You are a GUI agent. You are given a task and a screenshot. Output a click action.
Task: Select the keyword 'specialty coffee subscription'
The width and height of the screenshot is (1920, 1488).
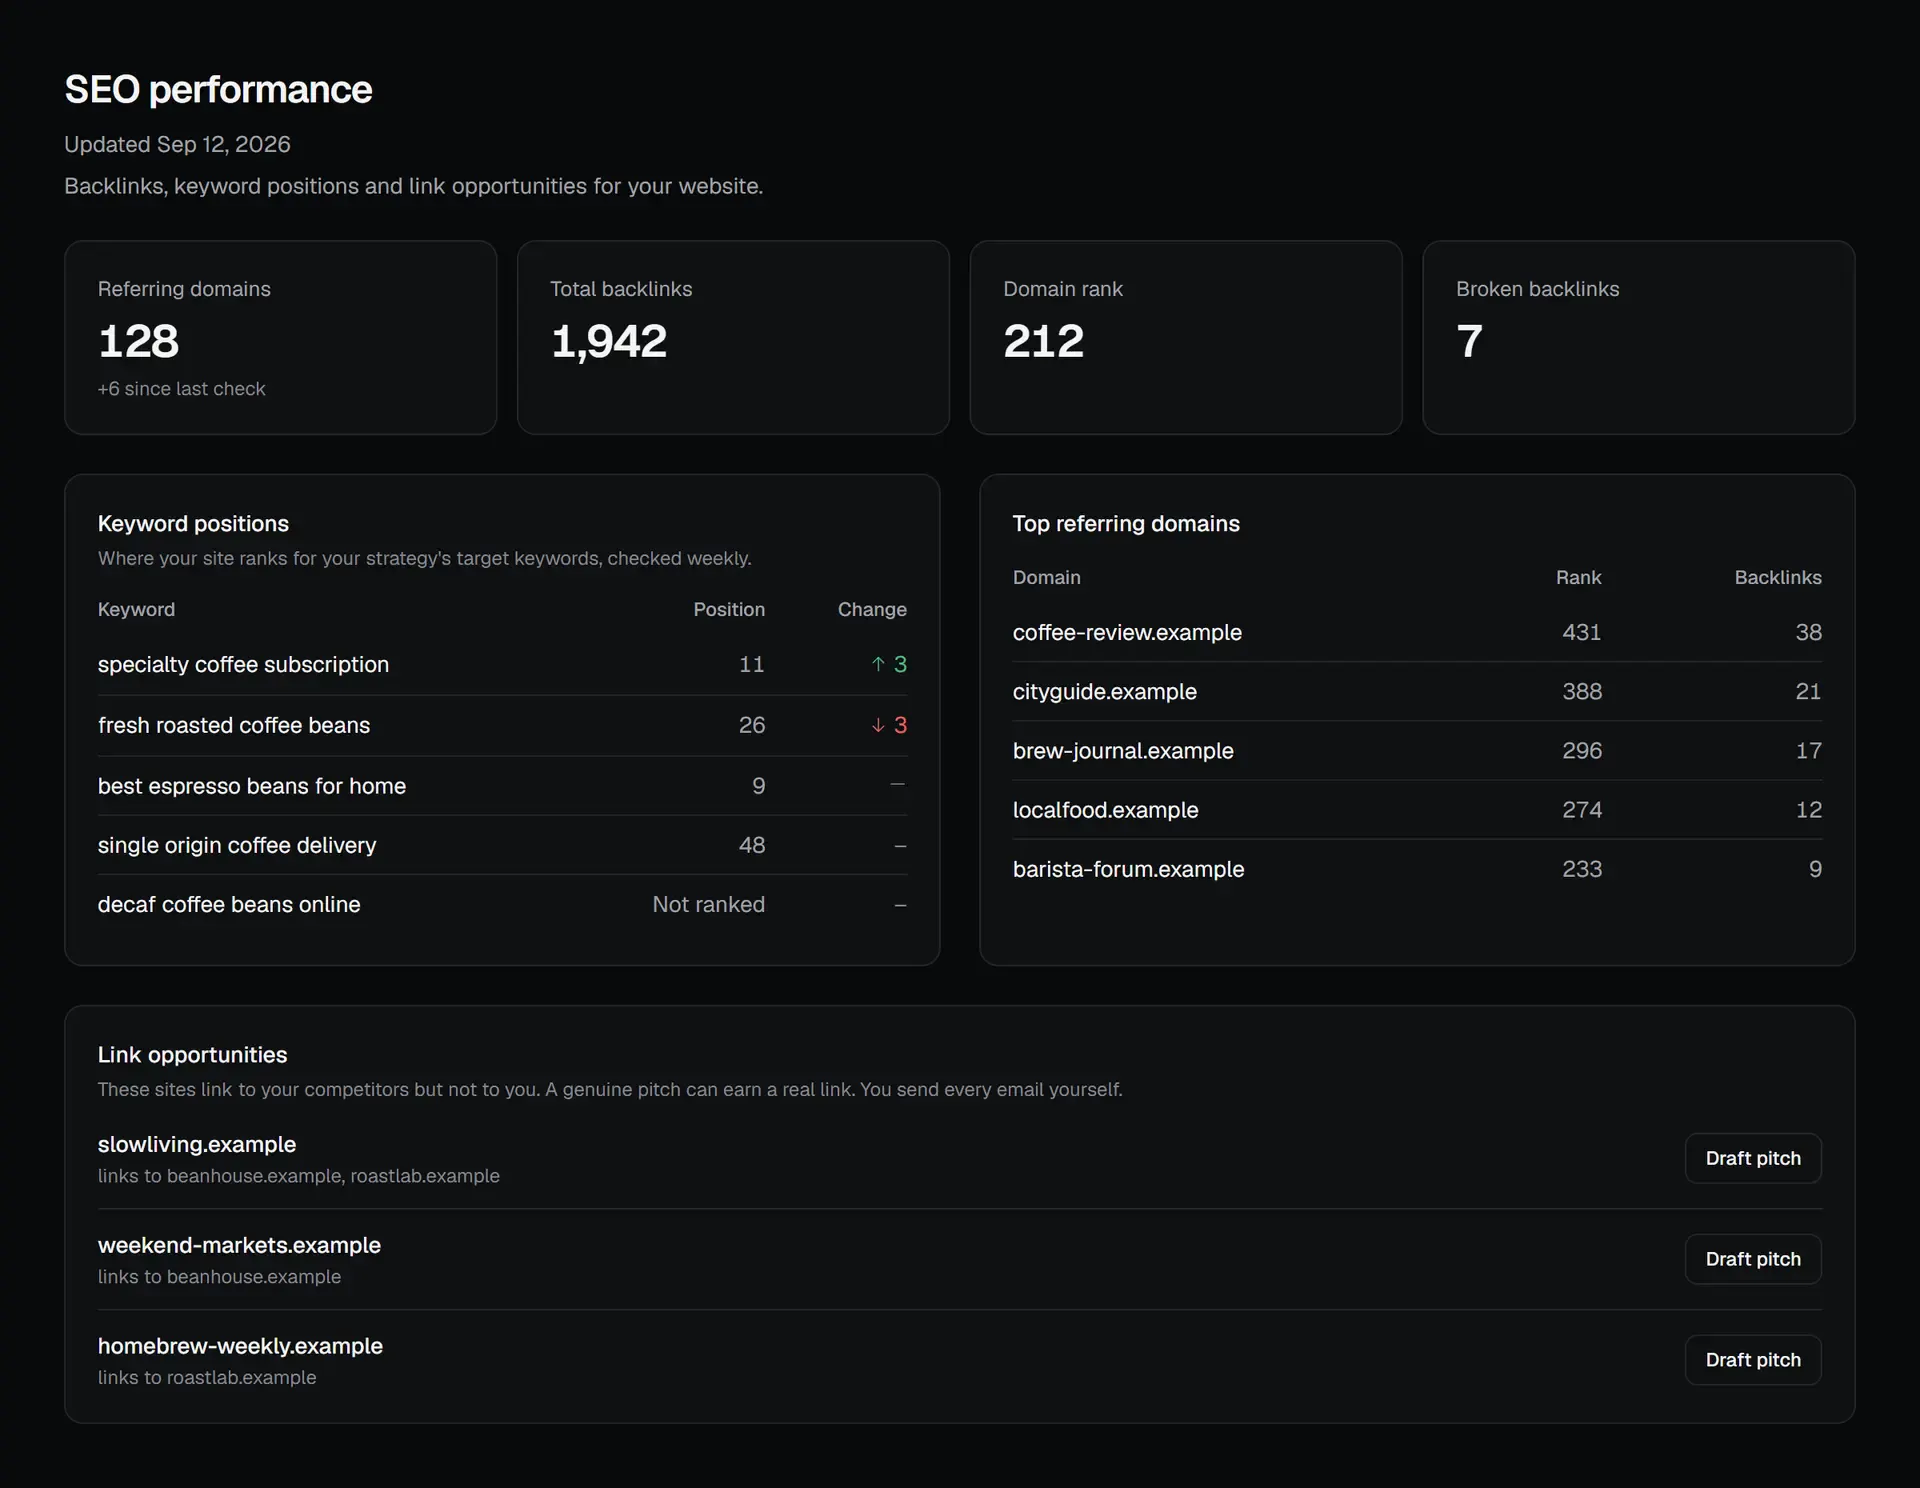(243, 665)
